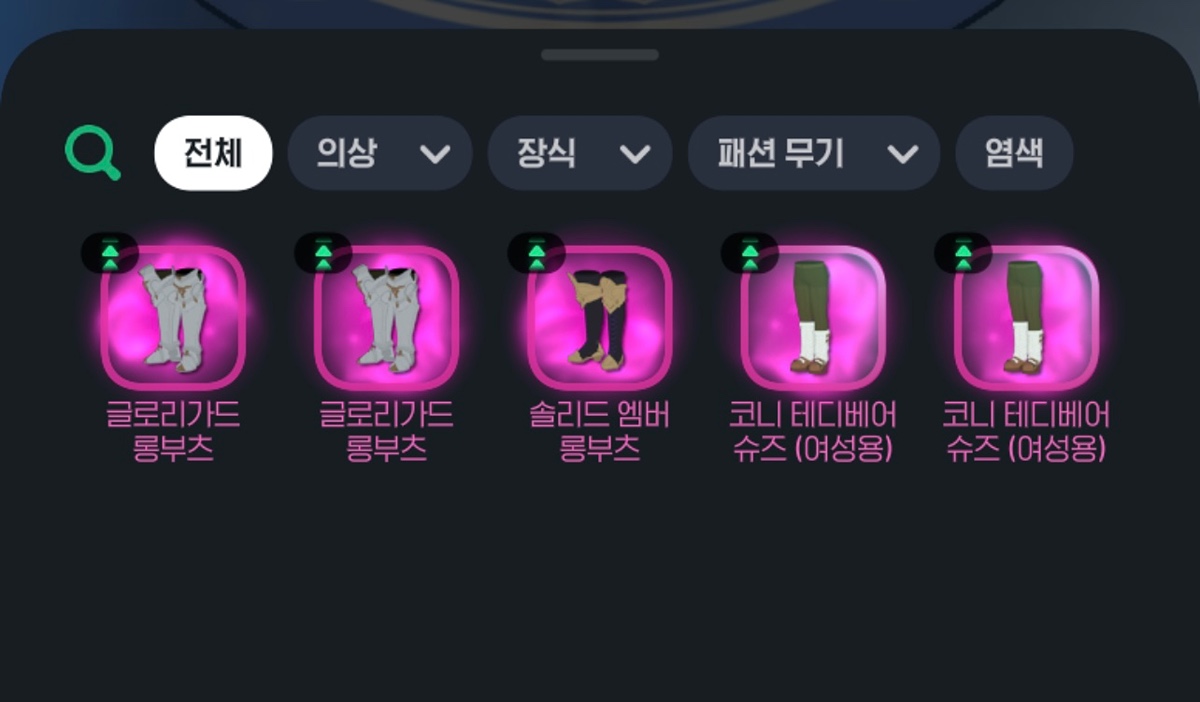Image resolution: width=1200 pixels, height=702 pixels.
Task: Select the first 코니 테디베어 슈즈 item icon
Action: tap(812, 317)
